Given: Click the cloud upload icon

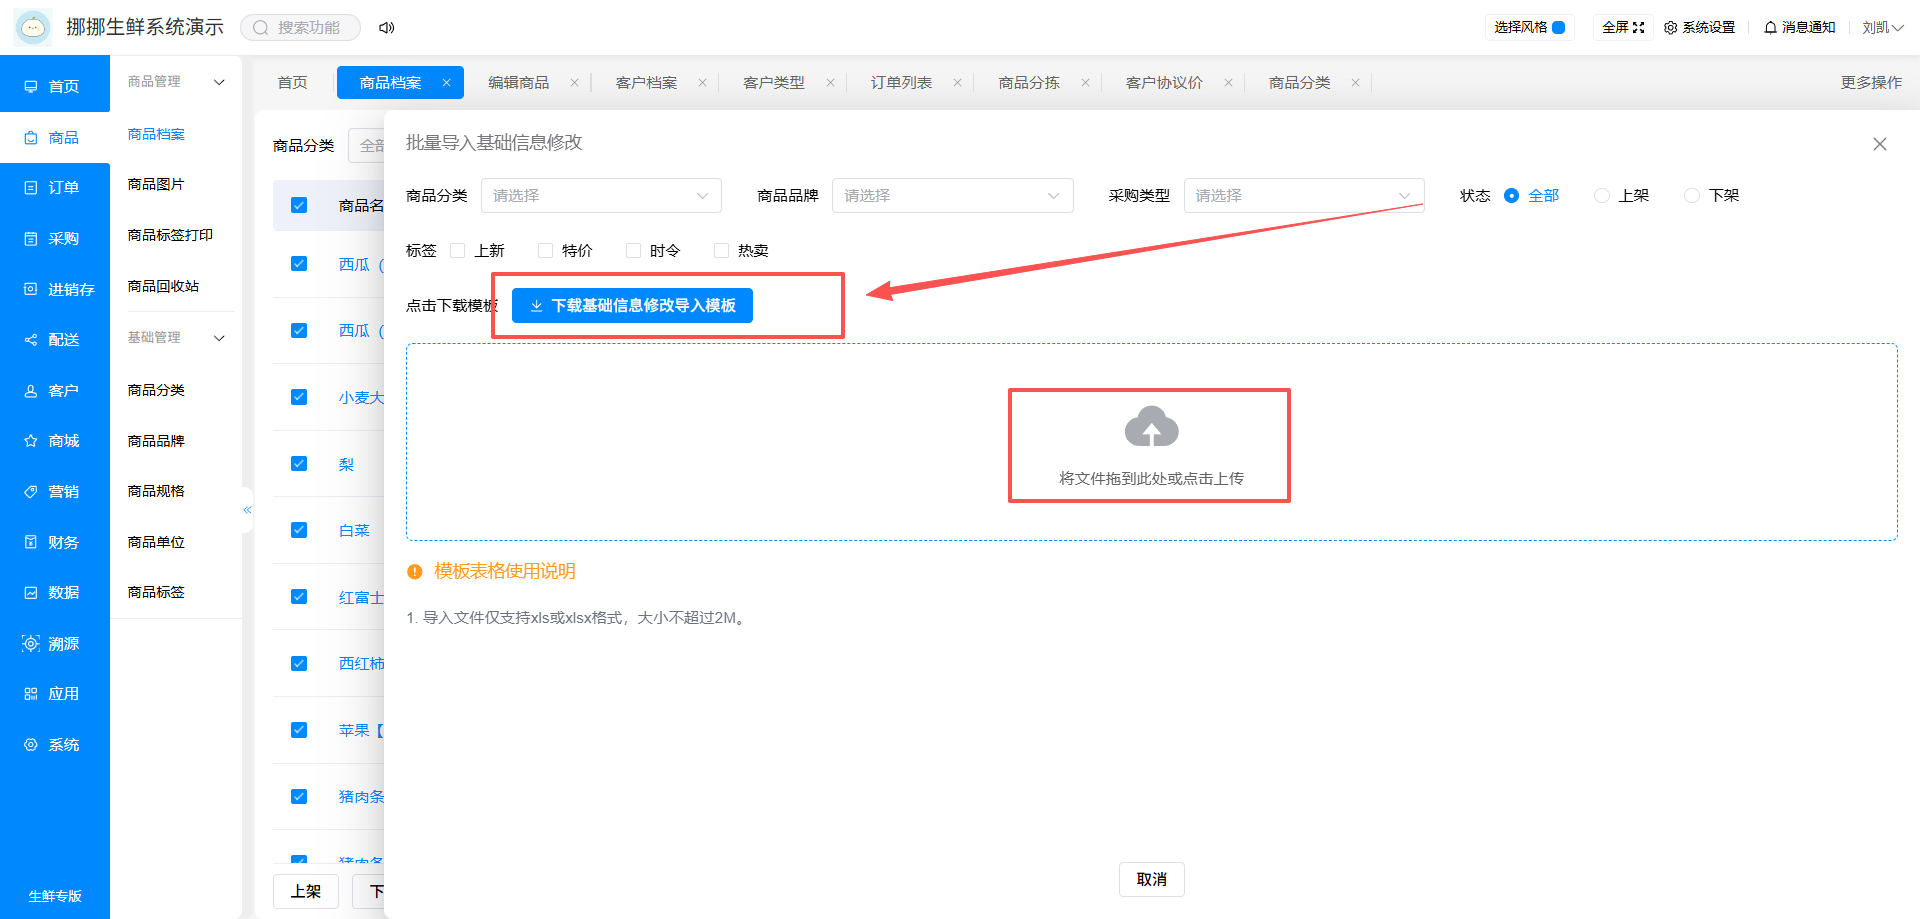Looking at the screenshot, I should click(1151, 427).
